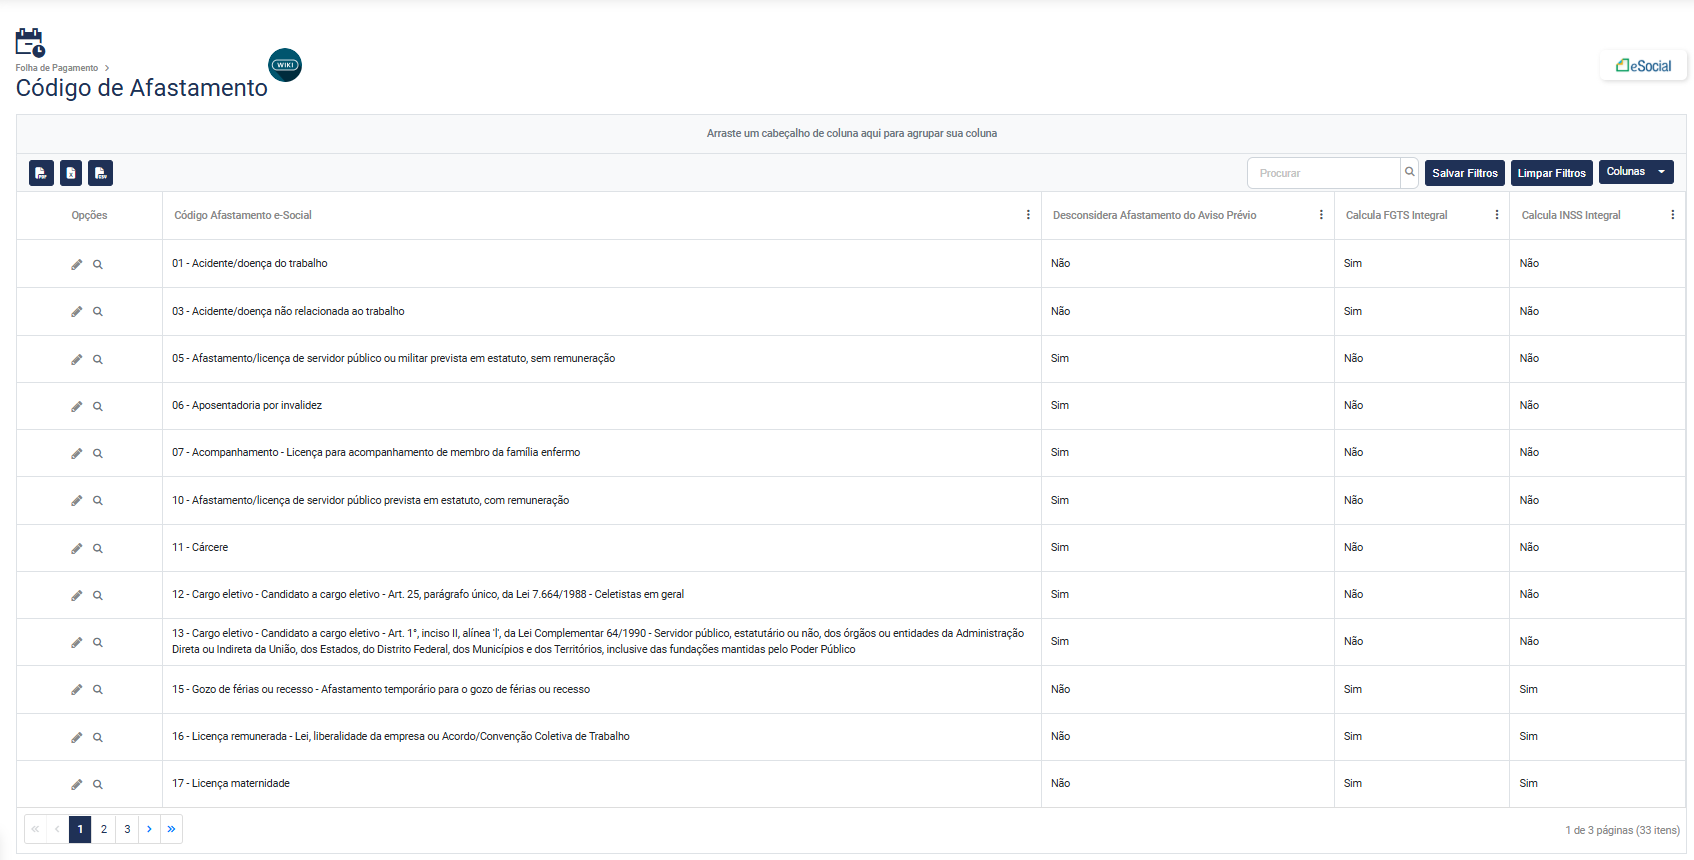Click the Procurar search field
This screenshot has height=860, width=1694.
(1322, 173)
